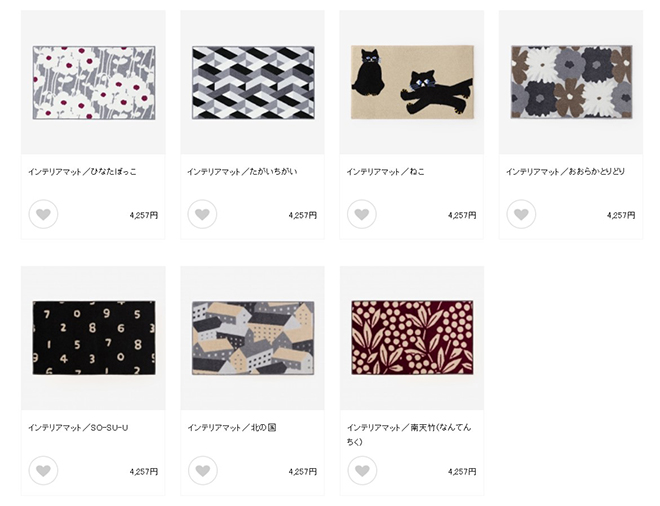This screenshot has height=506, width=660.
Task: Open インテリアマット／北の国 product title
Action: click(x=232, y=428)
